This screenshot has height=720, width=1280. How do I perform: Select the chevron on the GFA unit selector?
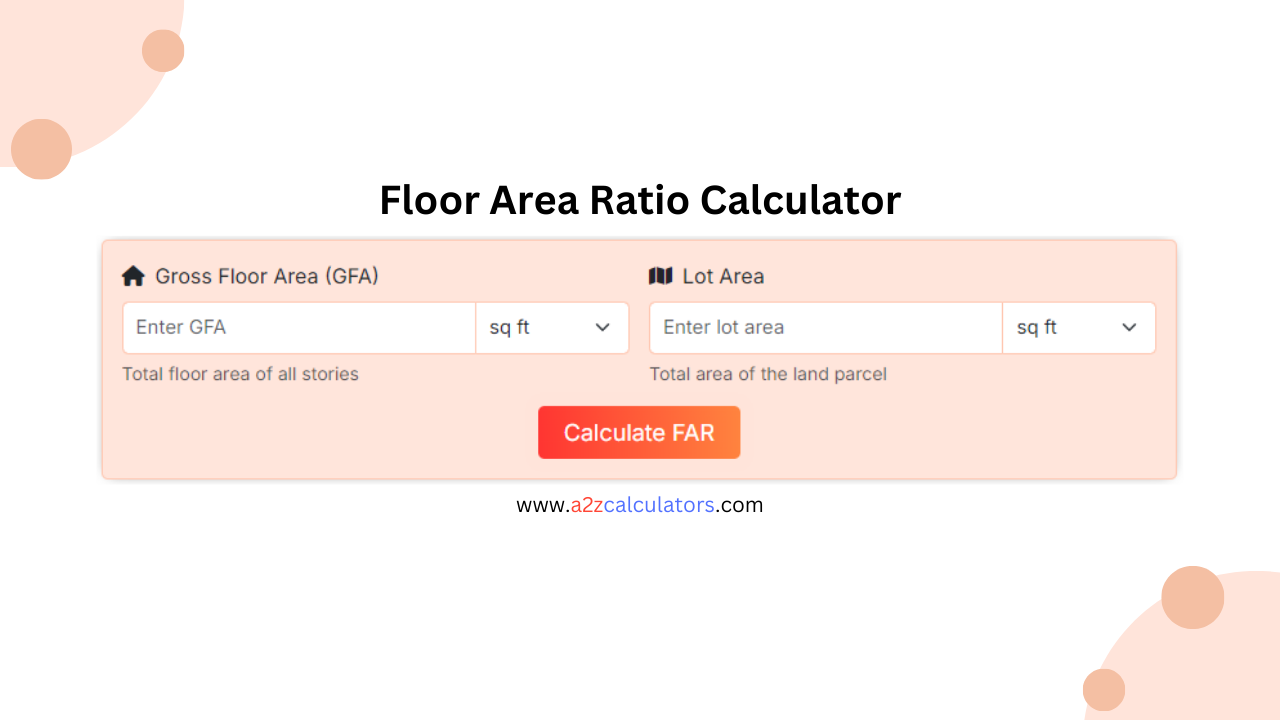(602, 327)
